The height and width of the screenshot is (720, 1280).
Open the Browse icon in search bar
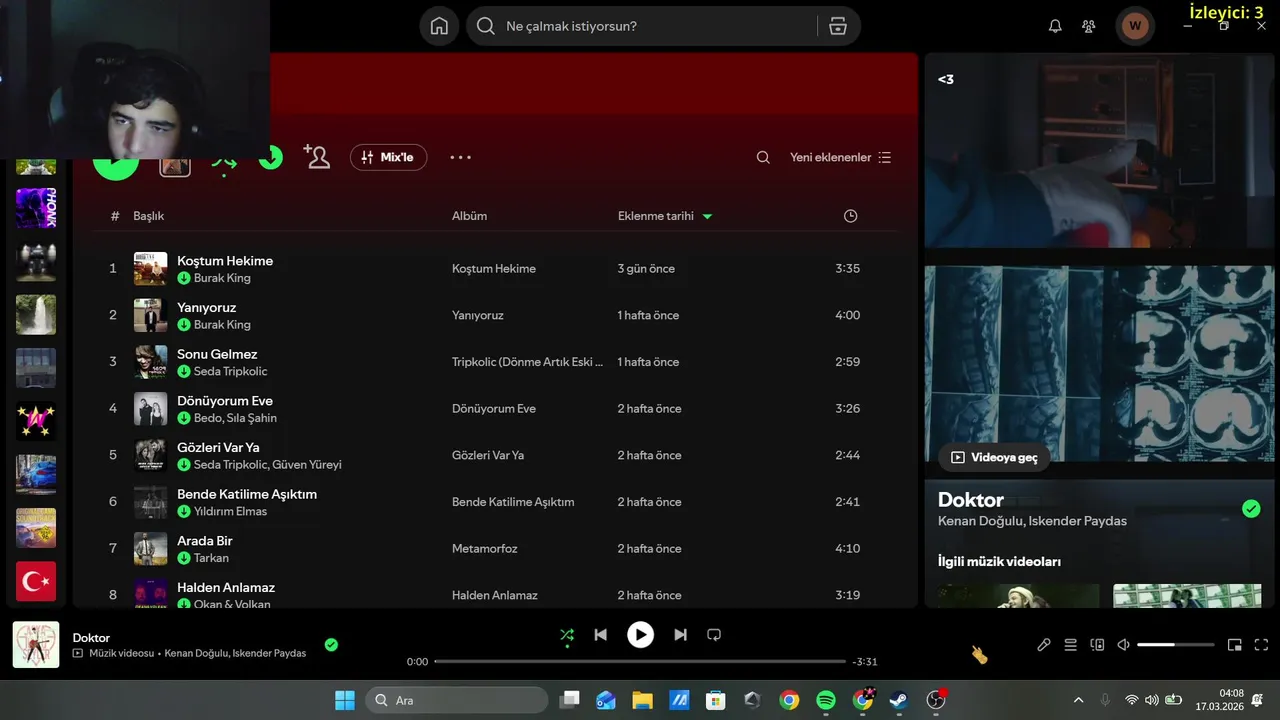(838, 26)
